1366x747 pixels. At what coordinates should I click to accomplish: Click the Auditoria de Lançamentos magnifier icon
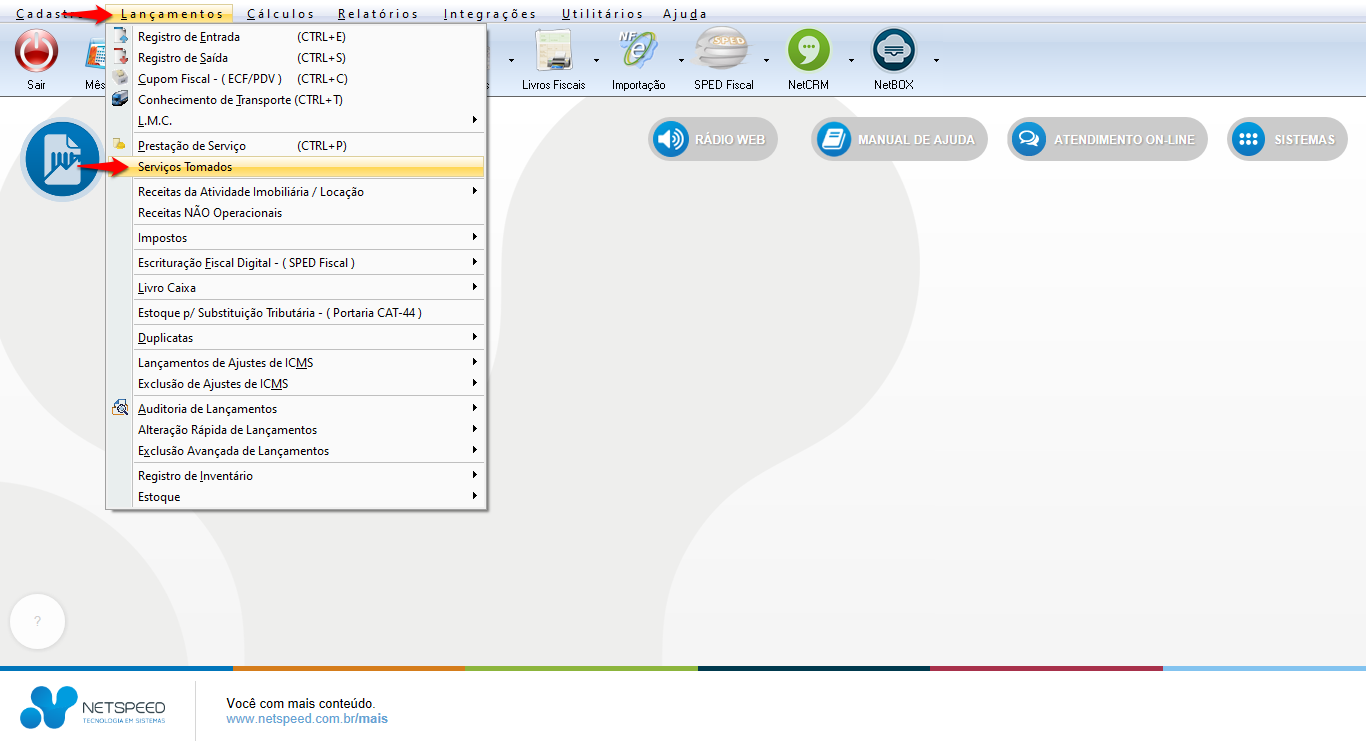point(121,408)
